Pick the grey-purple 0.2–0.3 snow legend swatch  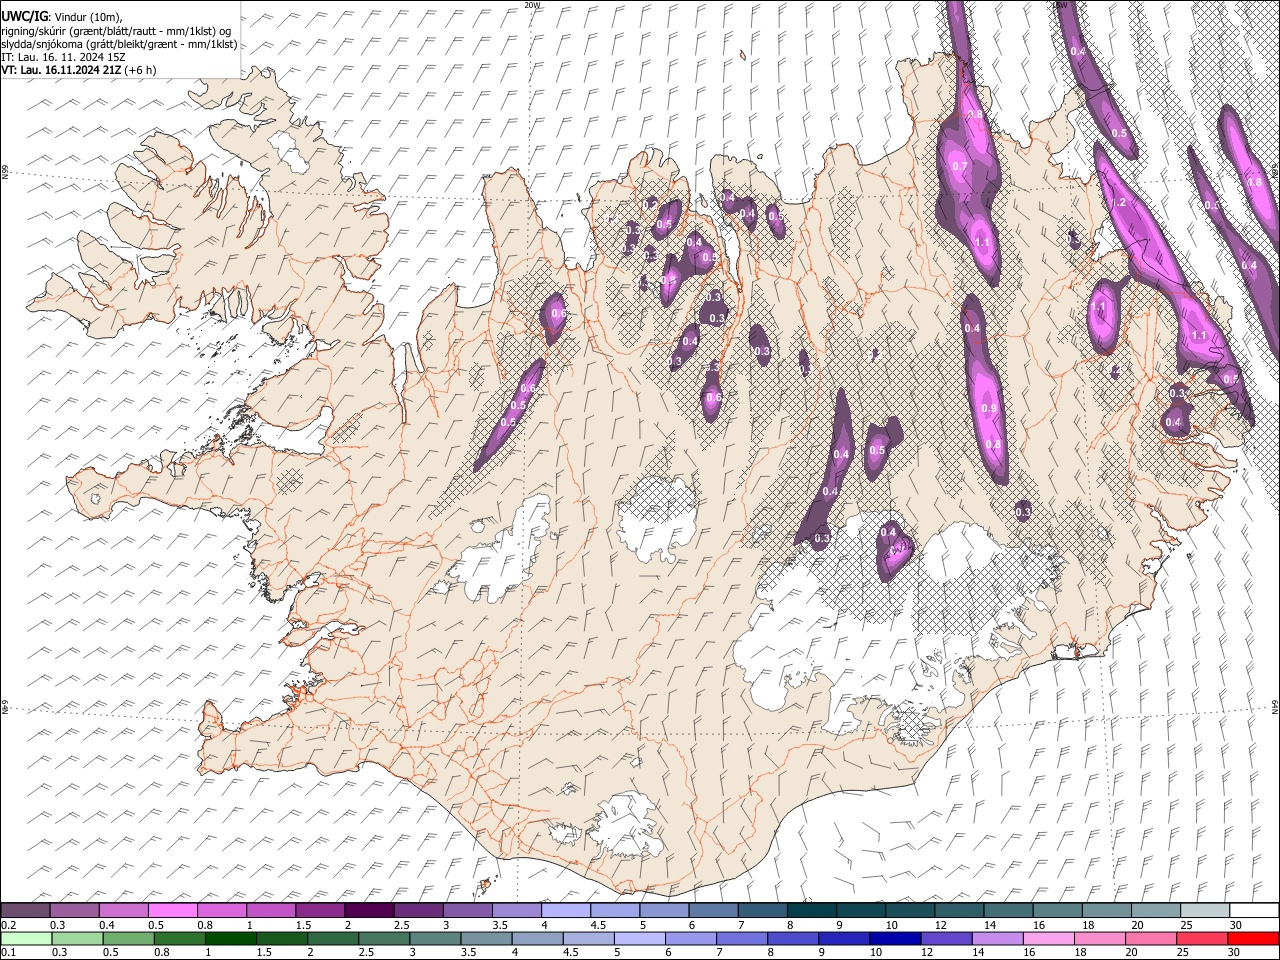pos(25,910)
